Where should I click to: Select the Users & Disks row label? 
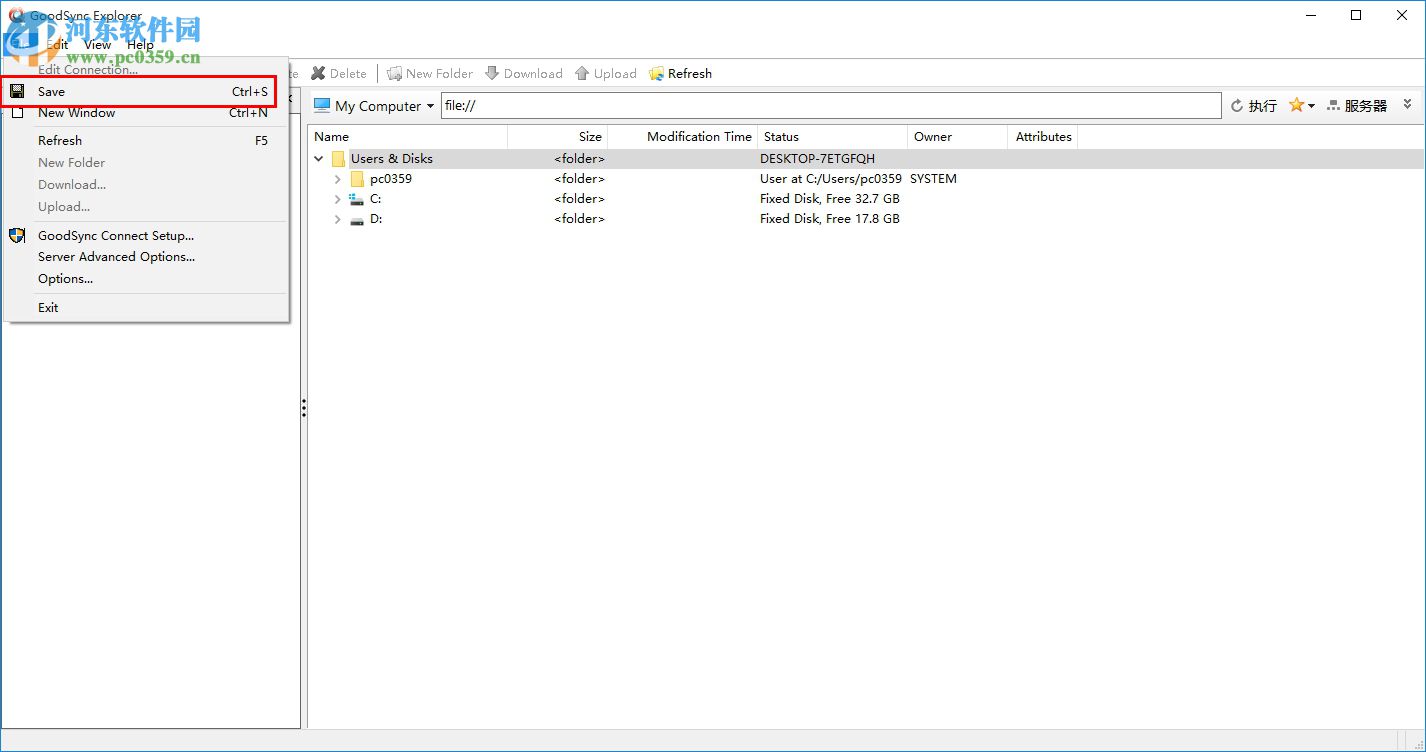(x=392, y=159)
